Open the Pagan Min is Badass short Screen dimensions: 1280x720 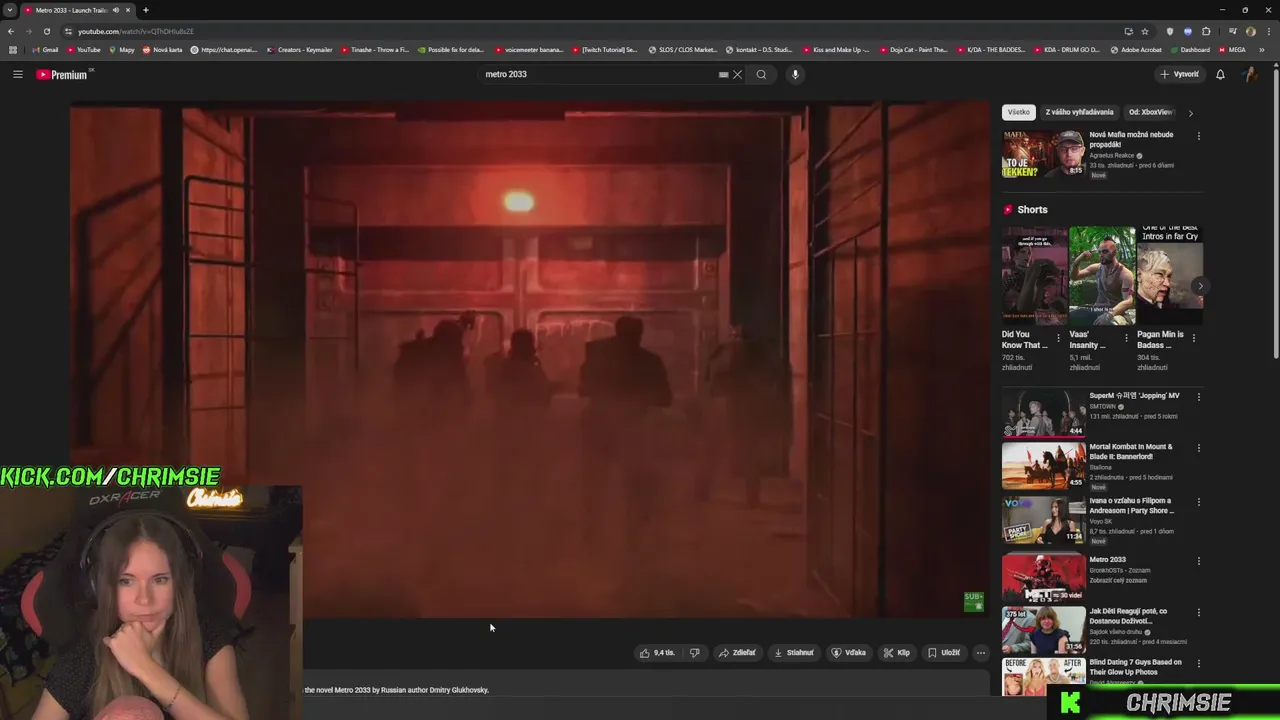1170,275
